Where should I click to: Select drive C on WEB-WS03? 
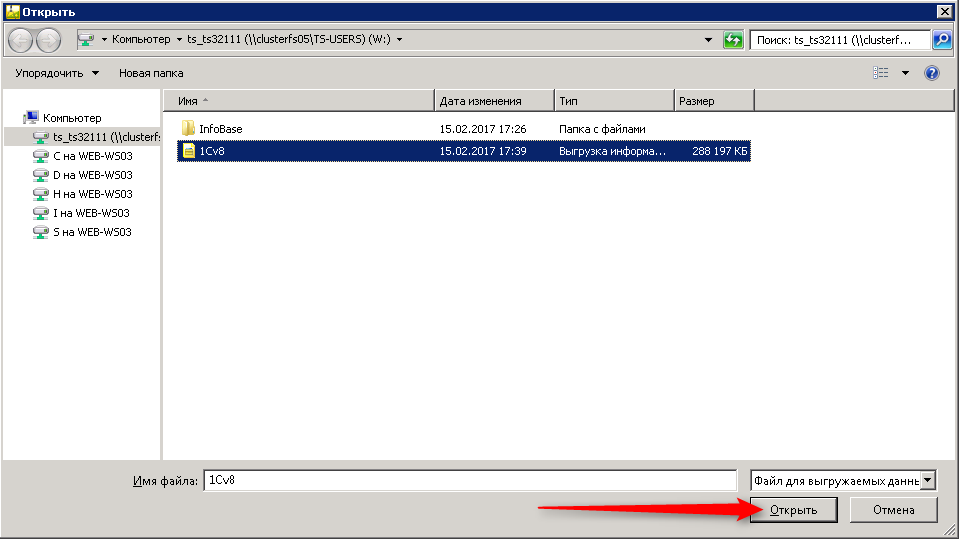coord(92,156)
